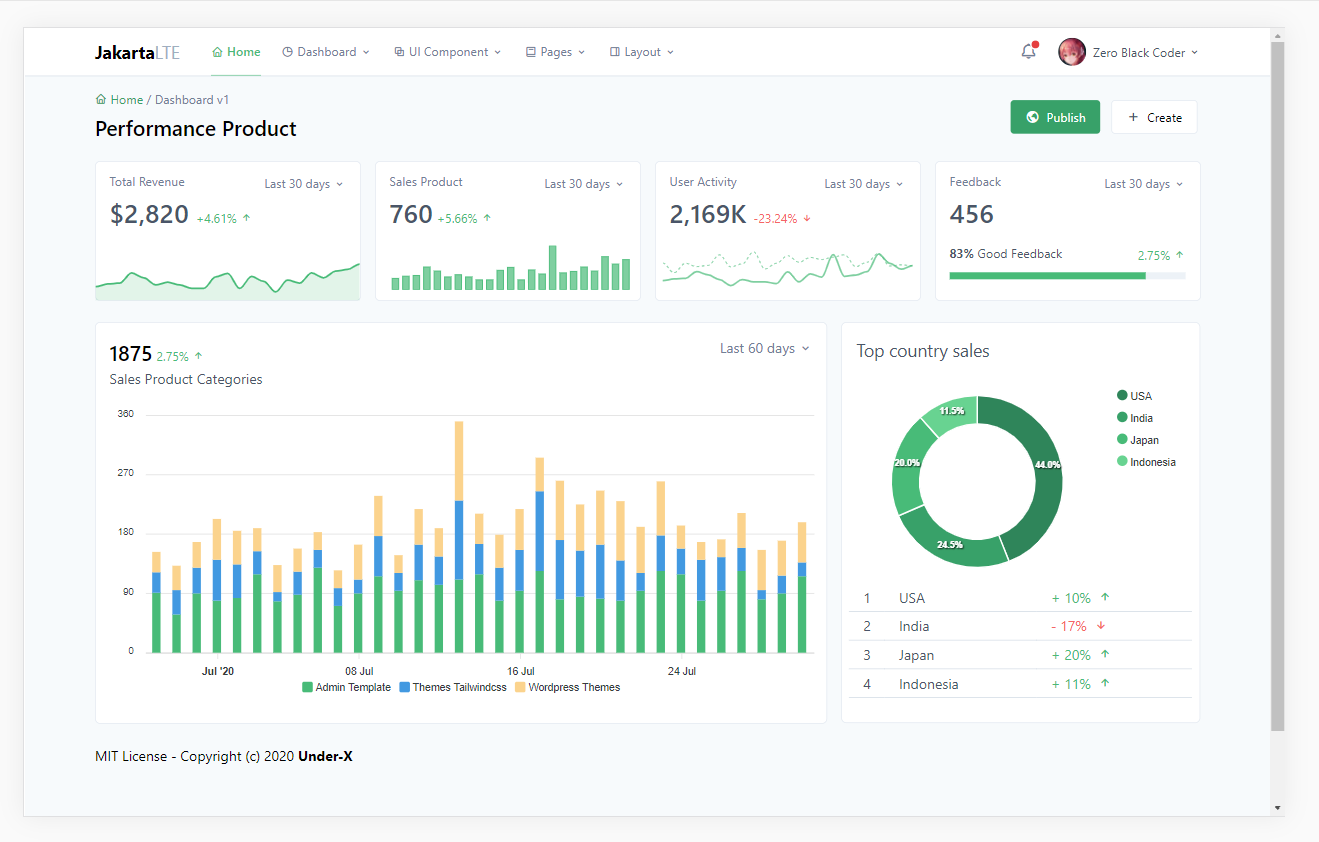Click the Layout icon in navbar
The image size is (1319, 842).
615,52
